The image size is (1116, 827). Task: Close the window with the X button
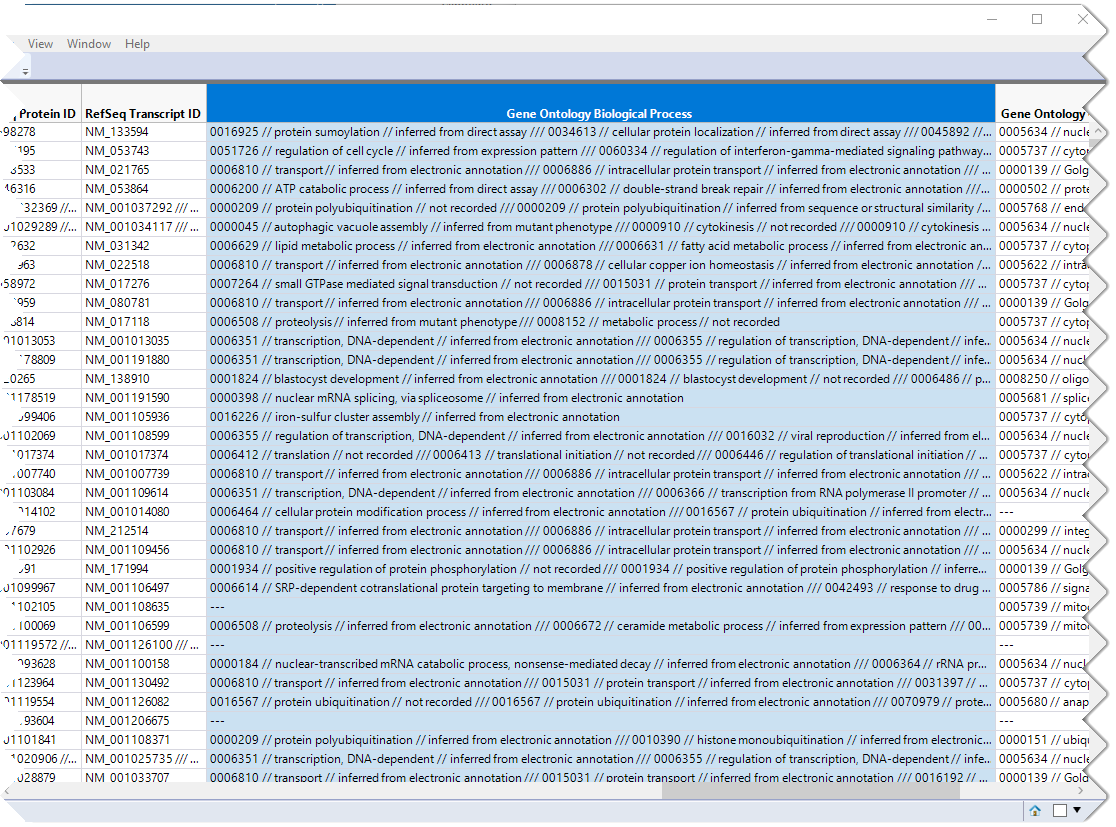click(1082, 19)
